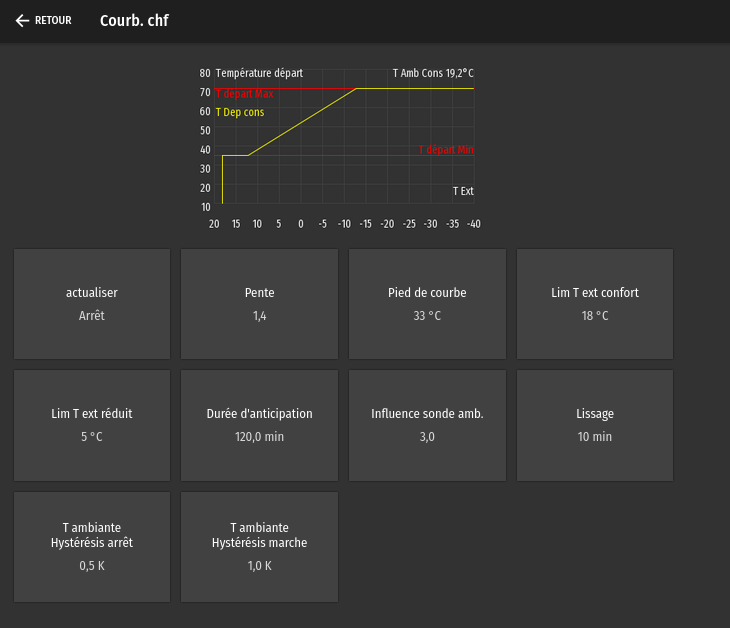Click the T Amb Cons 19,2°C text
The width and height of the screenshot is (730, 628).
coord(433,73)
